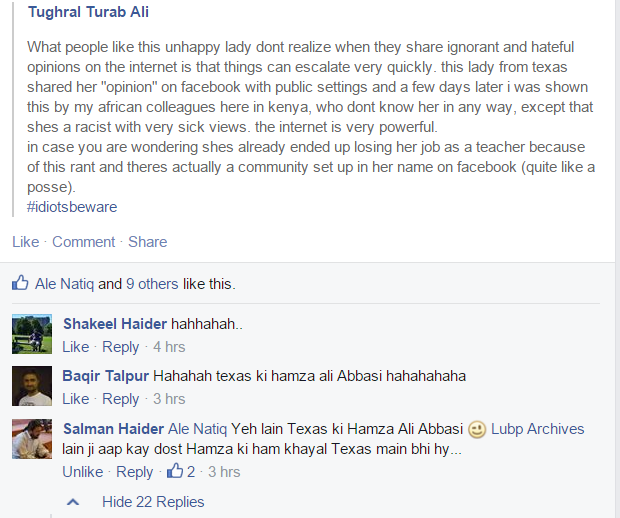Like Shakeel Haider's comment
620x518 pixels.
coord(76,347)
